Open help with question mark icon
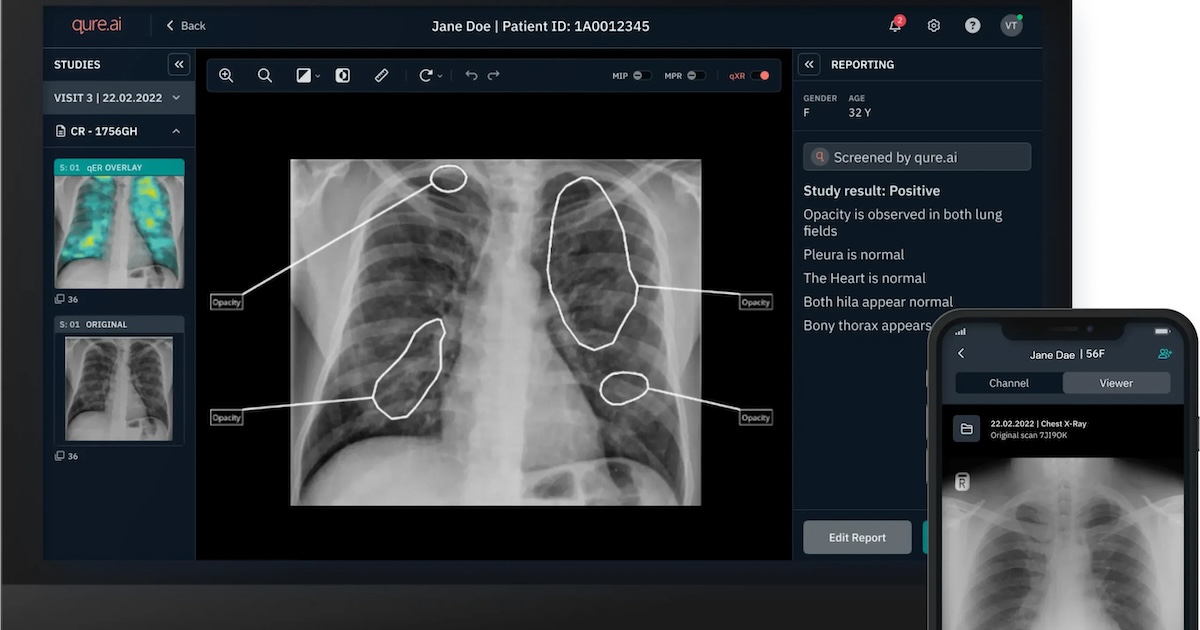The height and width of the screenshot is (630, 1200). pos(972,25)
